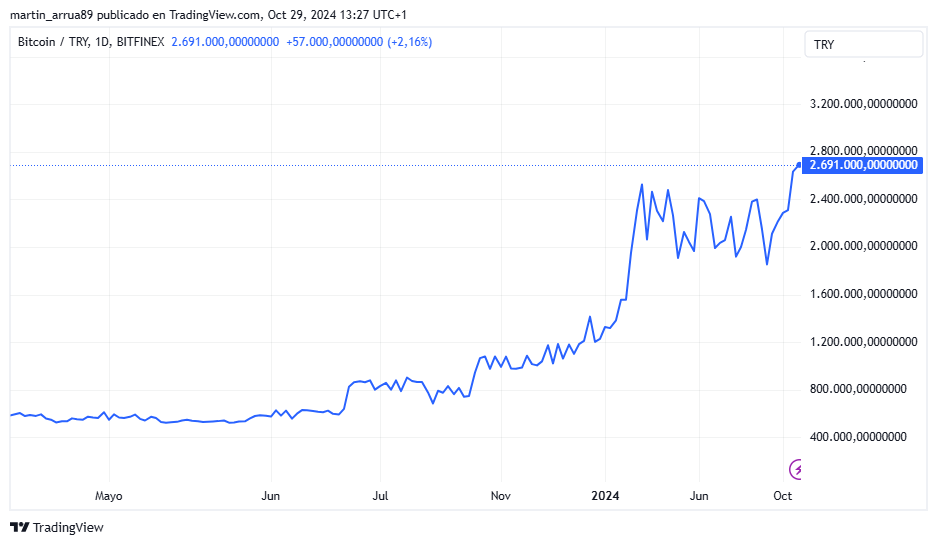Viewport: 937px width, 545px height.
Task: Click the current price label 2.691.000
Action: [862, 165]
